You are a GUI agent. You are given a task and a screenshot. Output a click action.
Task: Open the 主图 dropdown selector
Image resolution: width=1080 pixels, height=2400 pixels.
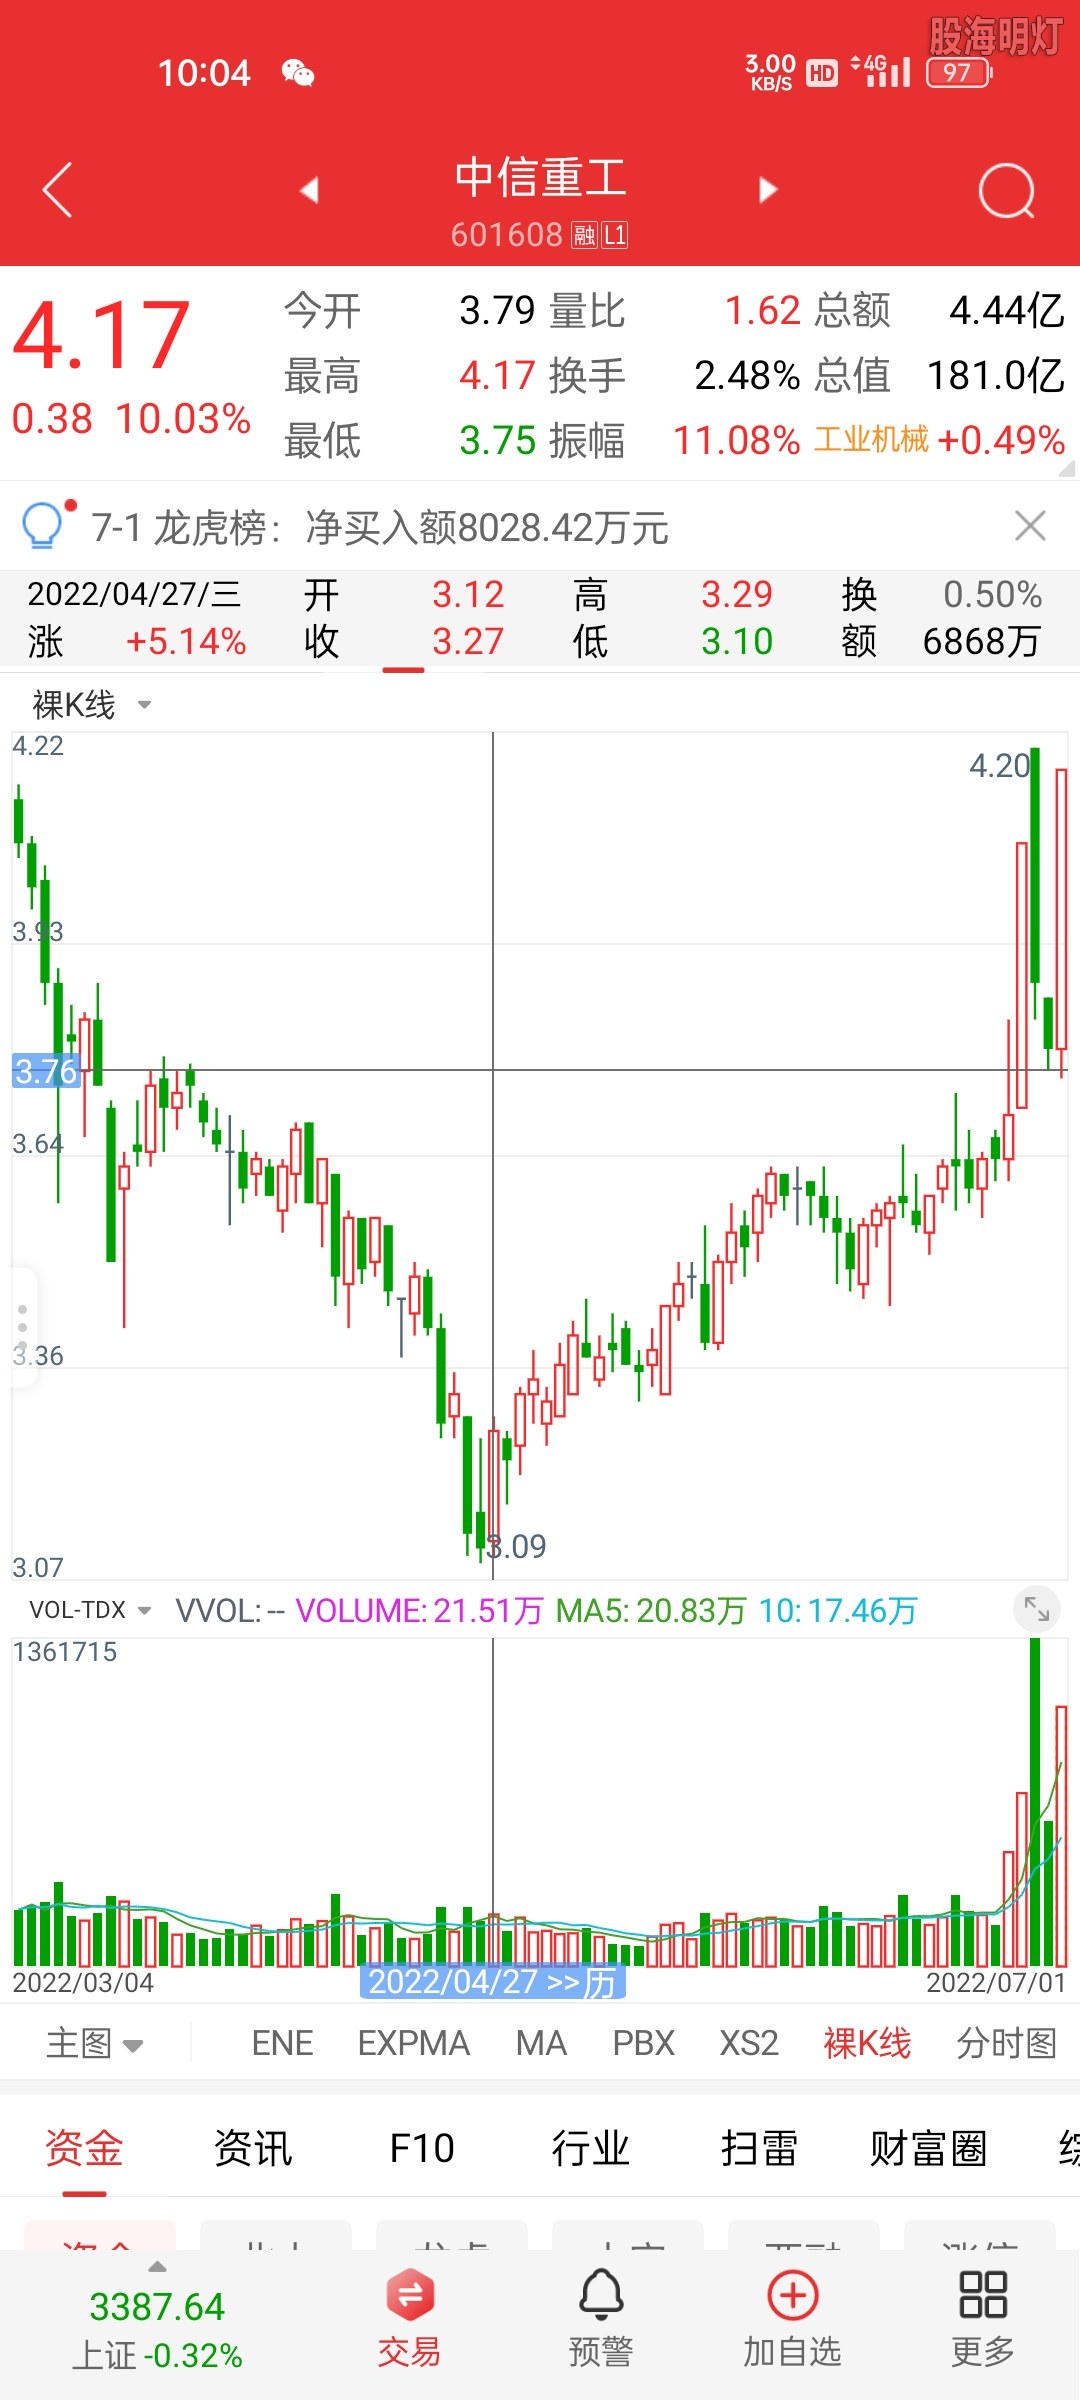[x=95, y=2043]
